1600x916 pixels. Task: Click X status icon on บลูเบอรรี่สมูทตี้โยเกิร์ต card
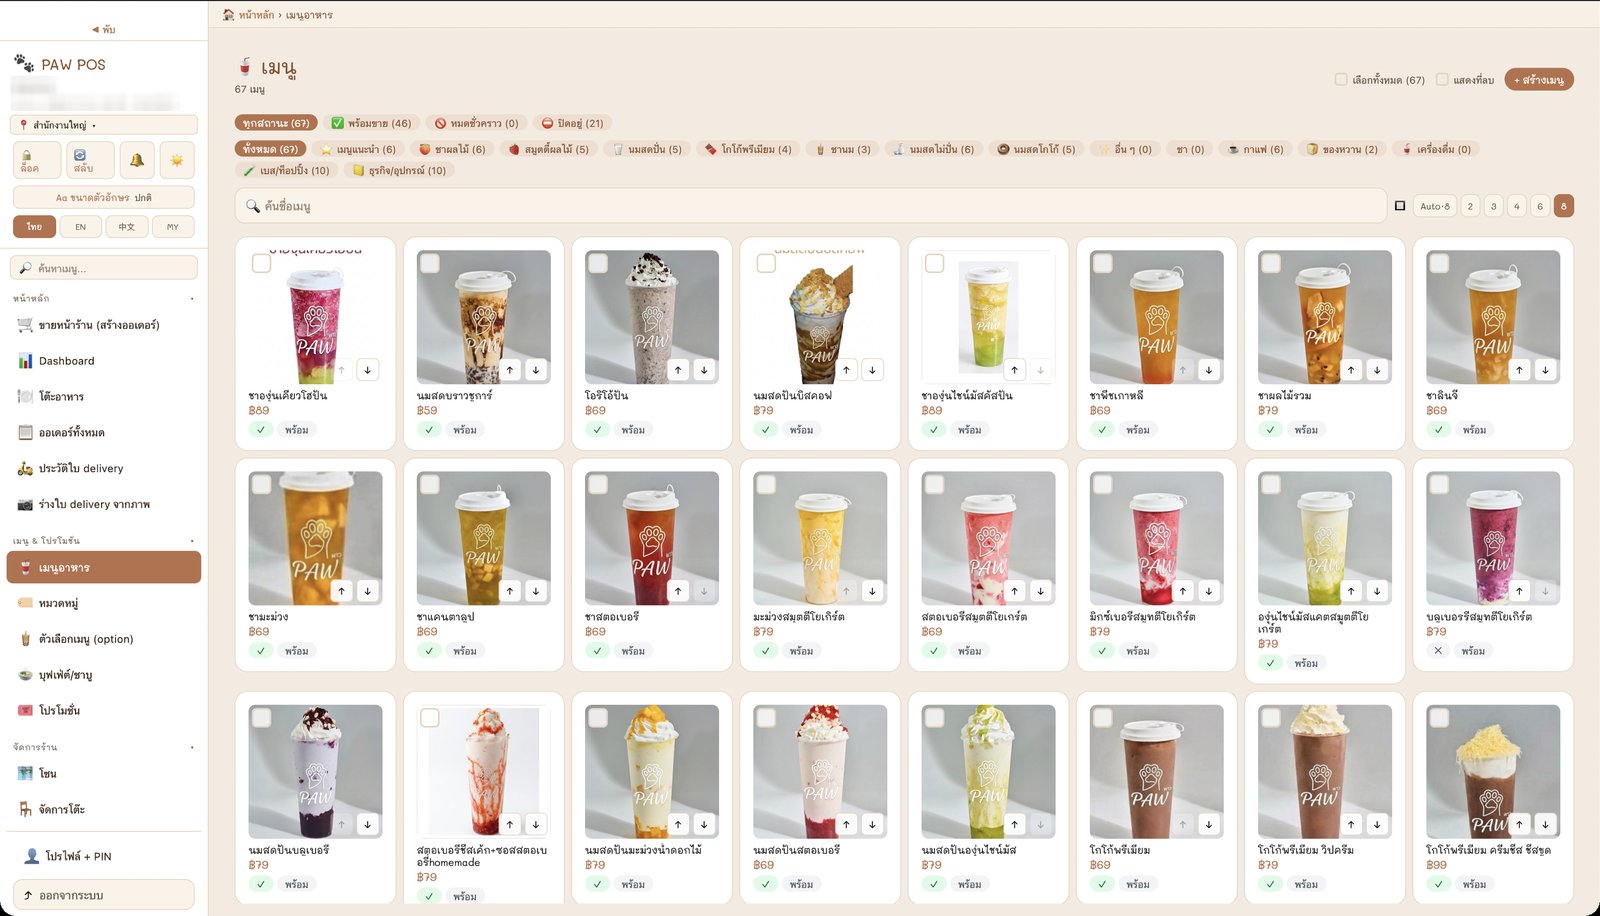1438,651
